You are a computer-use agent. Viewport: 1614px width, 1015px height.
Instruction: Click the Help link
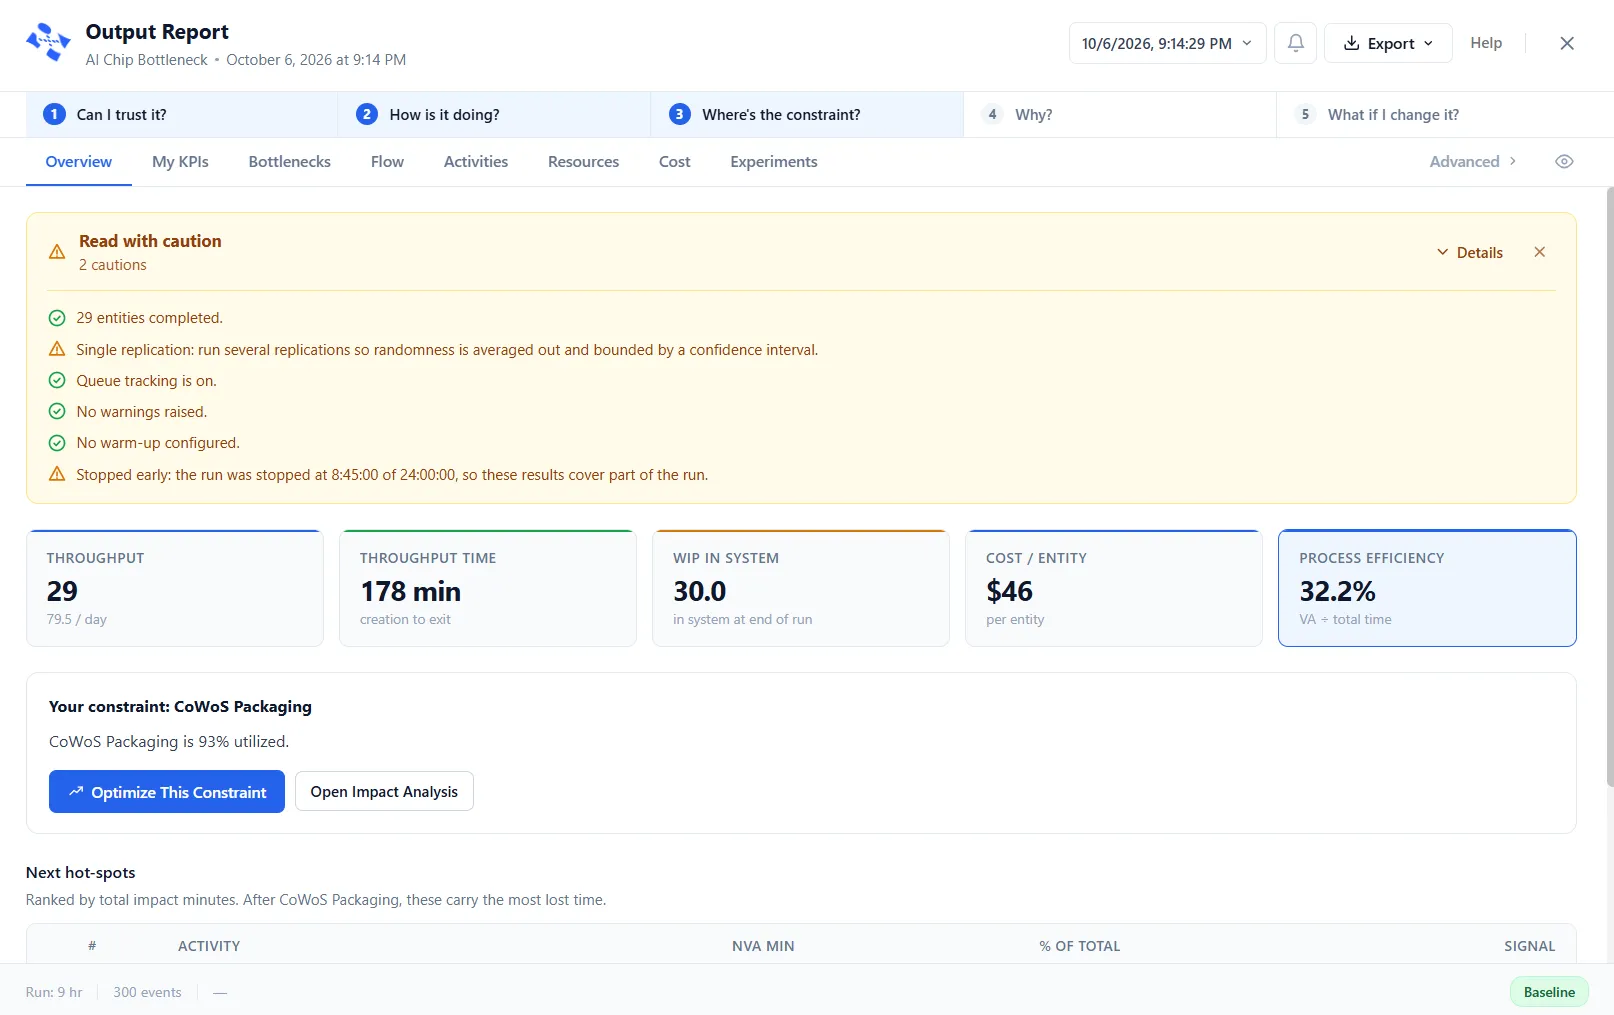[x=1486, y=43]
